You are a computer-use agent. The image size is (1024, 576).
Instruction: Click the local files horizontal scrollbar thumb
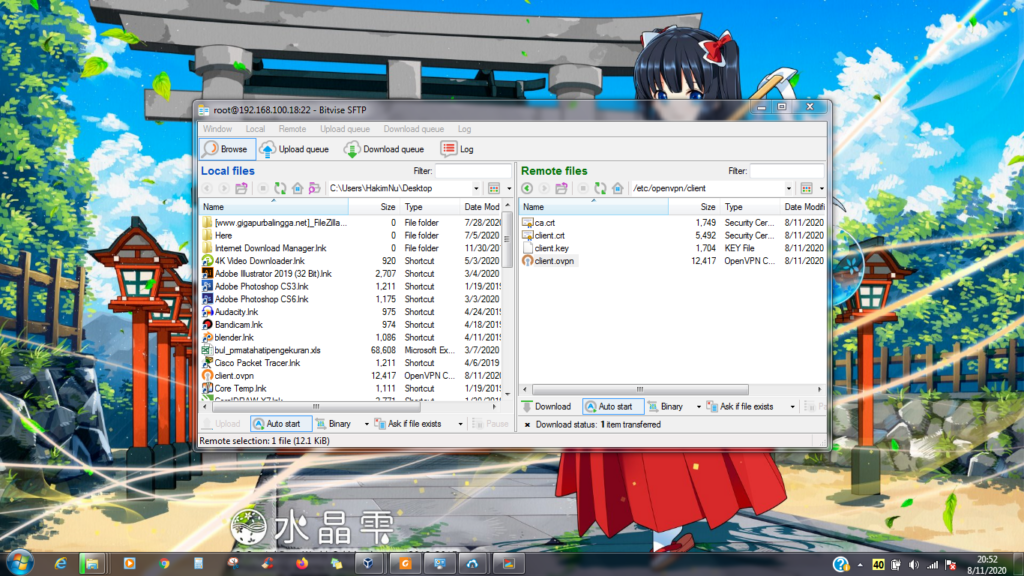pos(316,407)
